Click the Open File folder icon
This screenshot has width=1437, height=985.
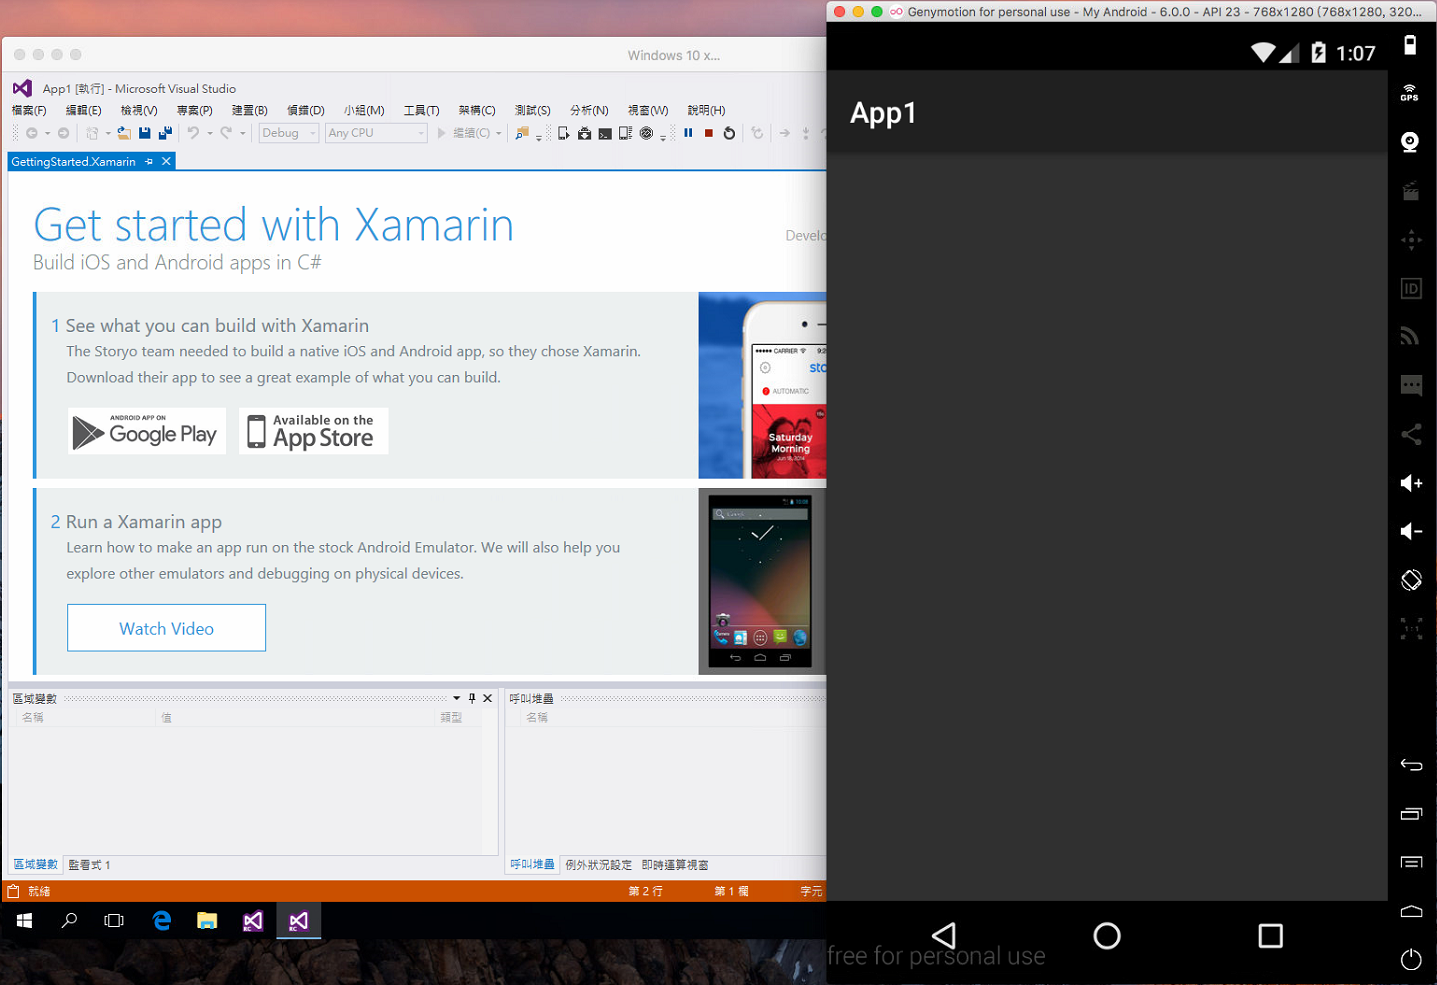click(124, 133)
